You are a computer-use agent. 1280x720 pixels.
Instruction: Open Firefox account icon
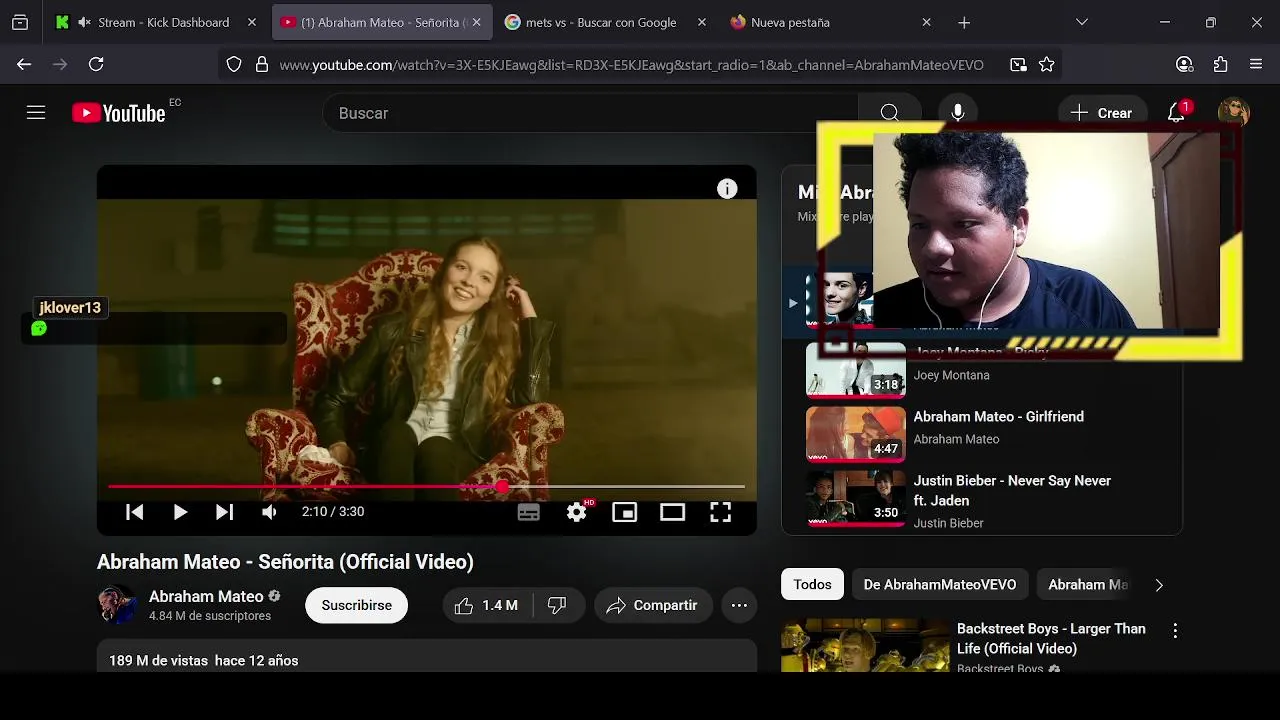click(x=1184, y=64)
